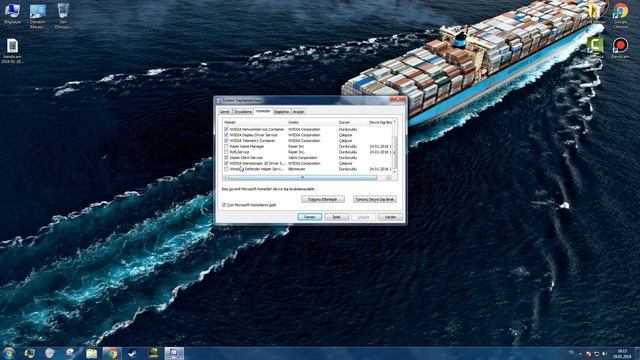Confirm with the Tamam button
Viewport: 640px width, 360px height.
pos(309,217)
